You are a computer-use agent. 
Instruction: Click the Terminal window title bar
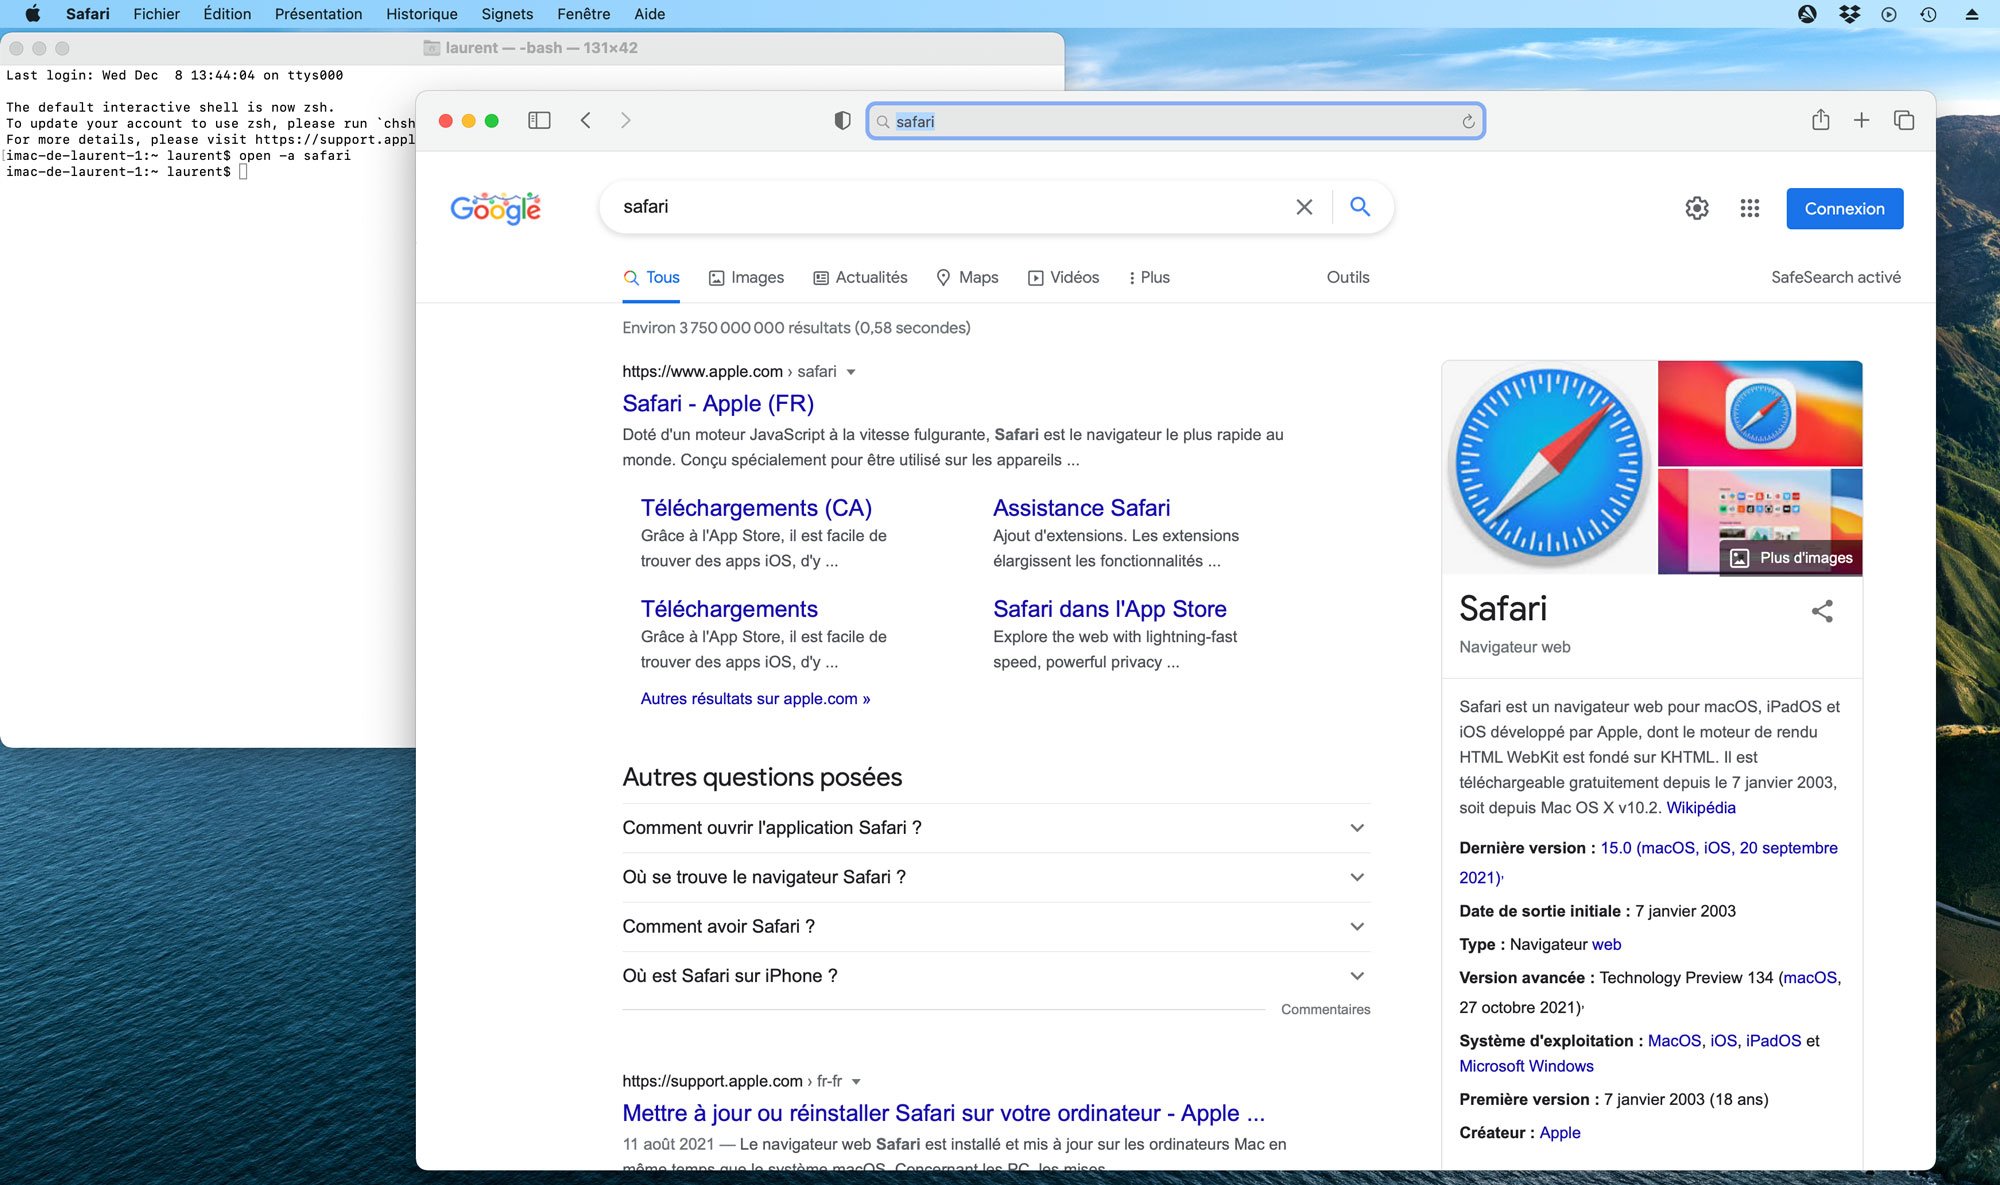532,48
